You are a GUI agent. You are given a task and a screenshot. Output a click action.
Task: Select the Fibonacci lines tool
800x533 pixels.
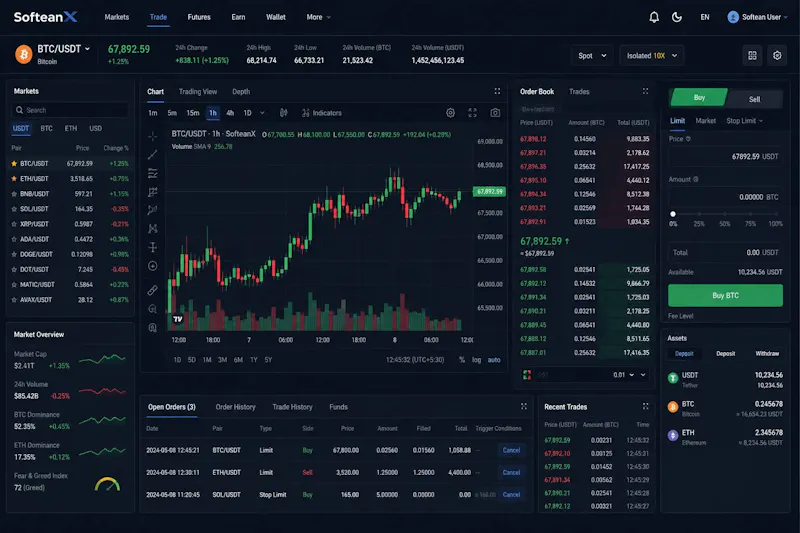153,173
